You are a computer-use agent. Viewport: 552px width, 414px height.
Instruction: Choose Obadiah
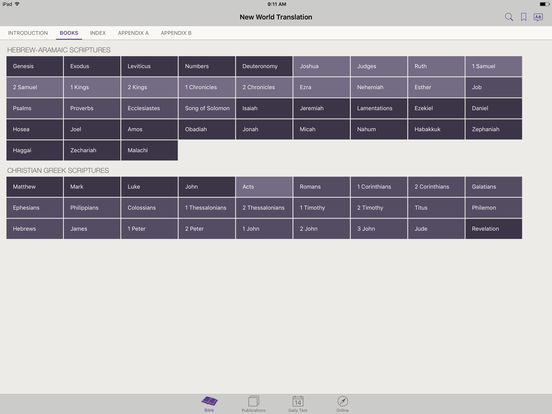tap(207, 129)
